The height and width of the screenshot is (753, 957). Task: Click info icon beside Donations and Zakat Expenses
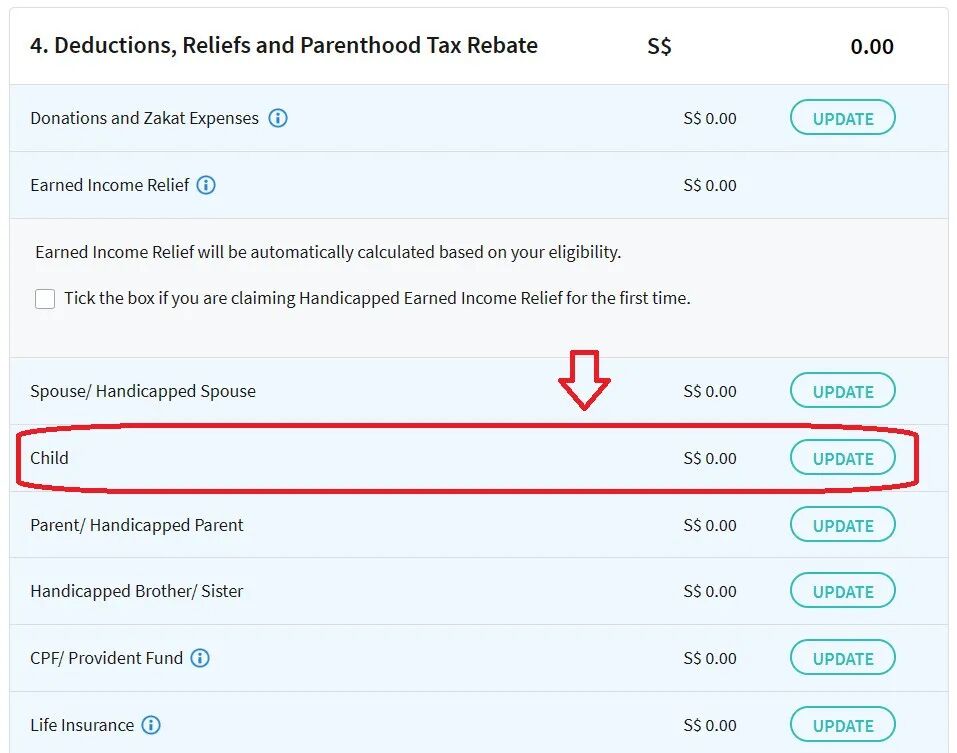pos(278,118)
